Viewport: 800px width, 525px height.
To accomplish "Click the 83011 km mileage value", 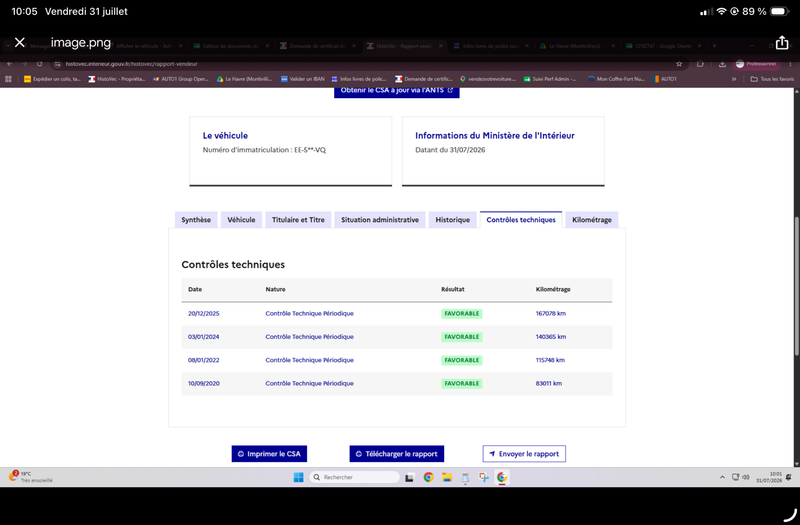I will point(548,384).
